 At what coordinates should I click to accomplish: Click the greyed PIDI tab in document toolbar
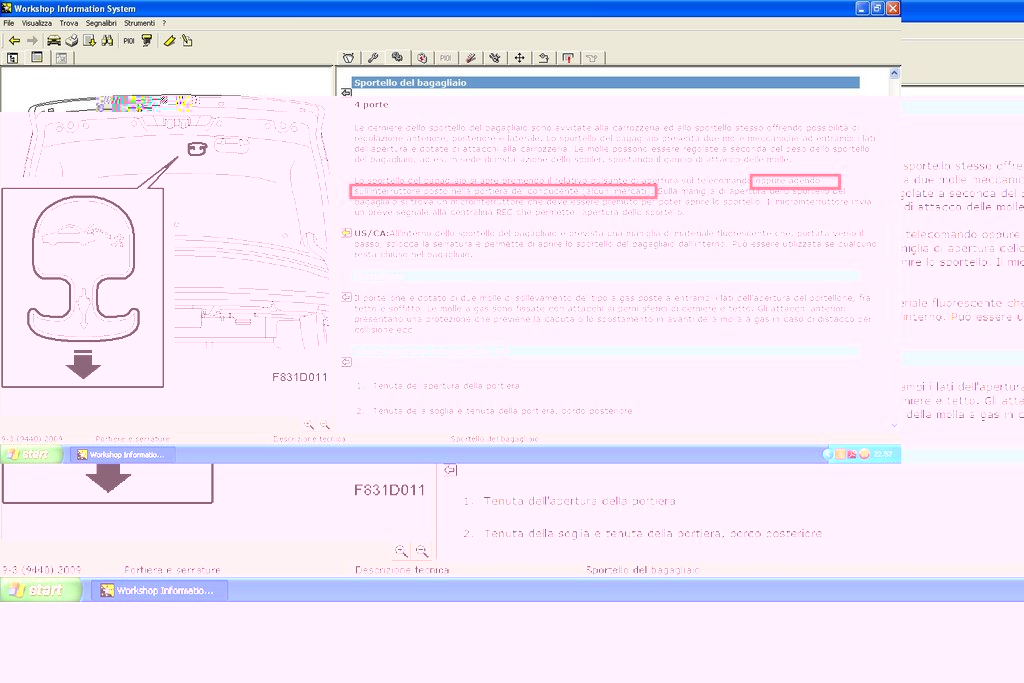point(445,58)
